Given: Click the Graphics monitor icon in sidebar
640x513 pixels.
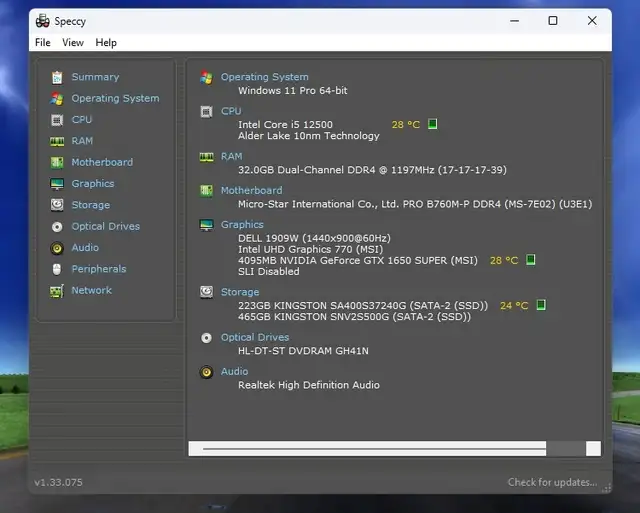Looking at the screenshot, I should click(57, 184).
